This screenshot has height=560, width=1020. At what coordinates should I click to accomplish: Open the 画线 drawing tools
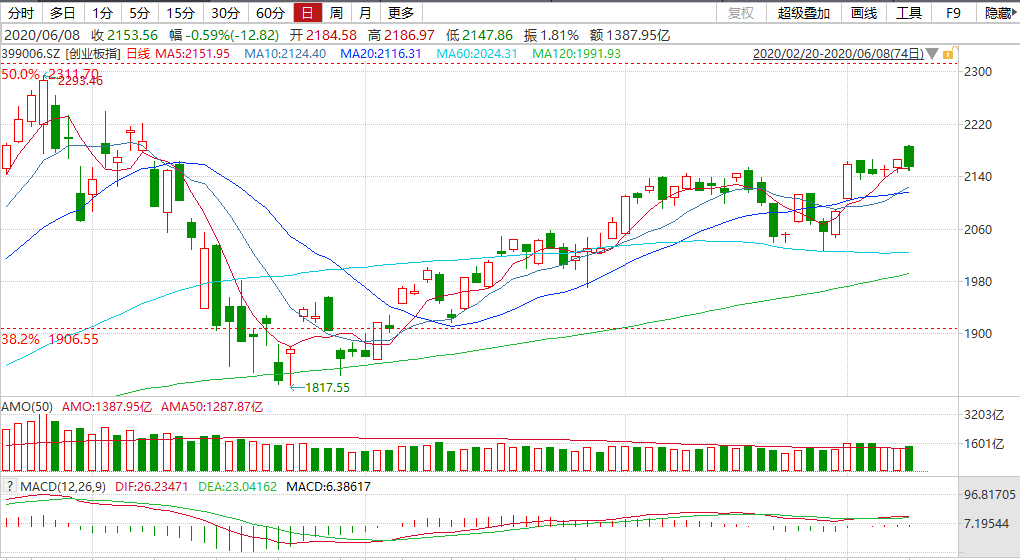click(863, 13)
